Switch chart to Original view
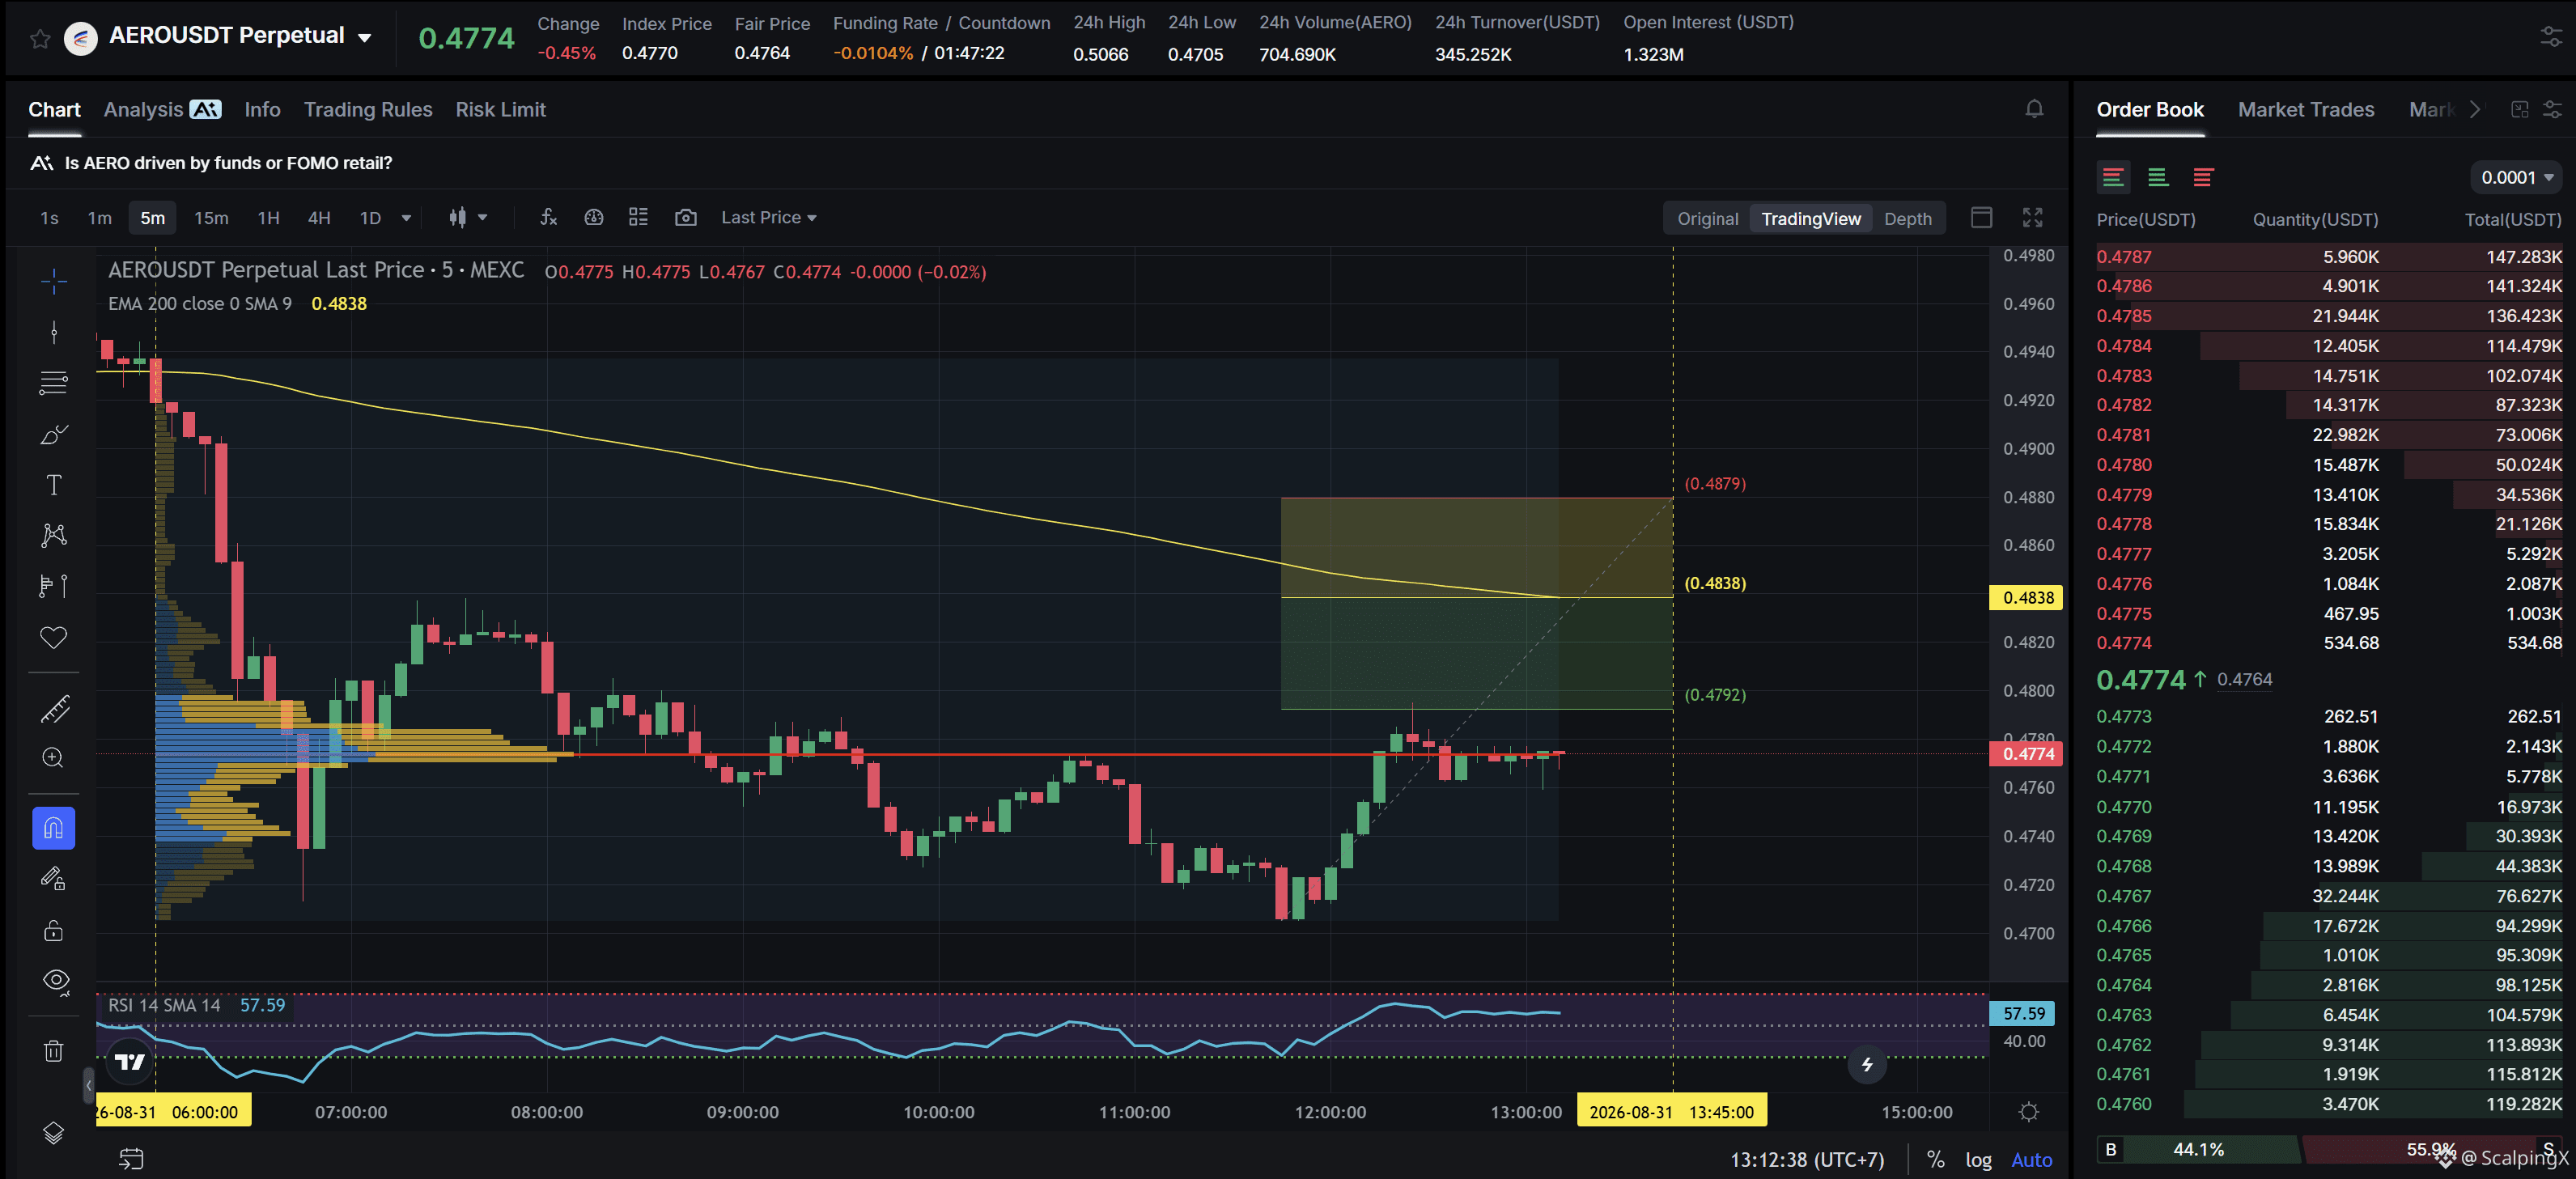 tap(1707, 219)
